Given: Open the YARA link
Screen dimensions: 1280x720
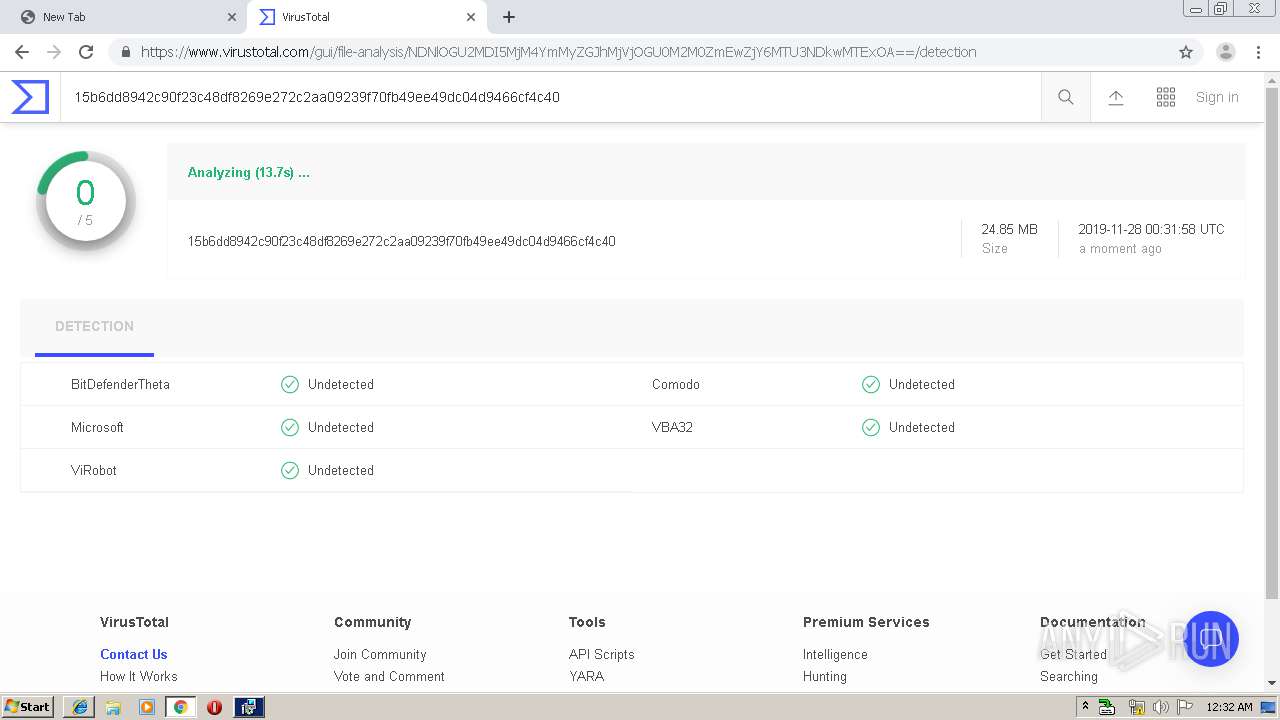Looking at the screenshot, I should pos(587,676).
